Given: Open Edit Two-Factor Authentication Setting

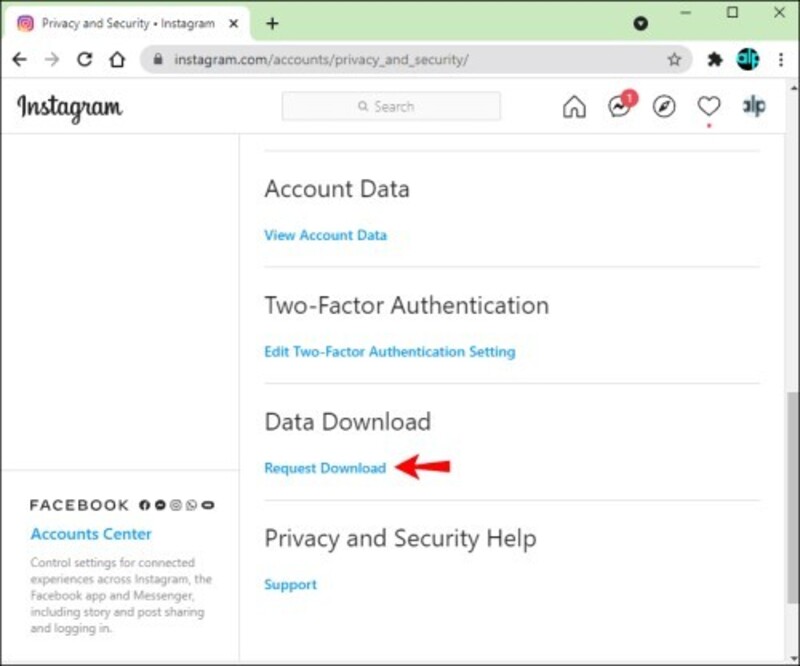Looking at the screenshot, I should tap(389, 352).
